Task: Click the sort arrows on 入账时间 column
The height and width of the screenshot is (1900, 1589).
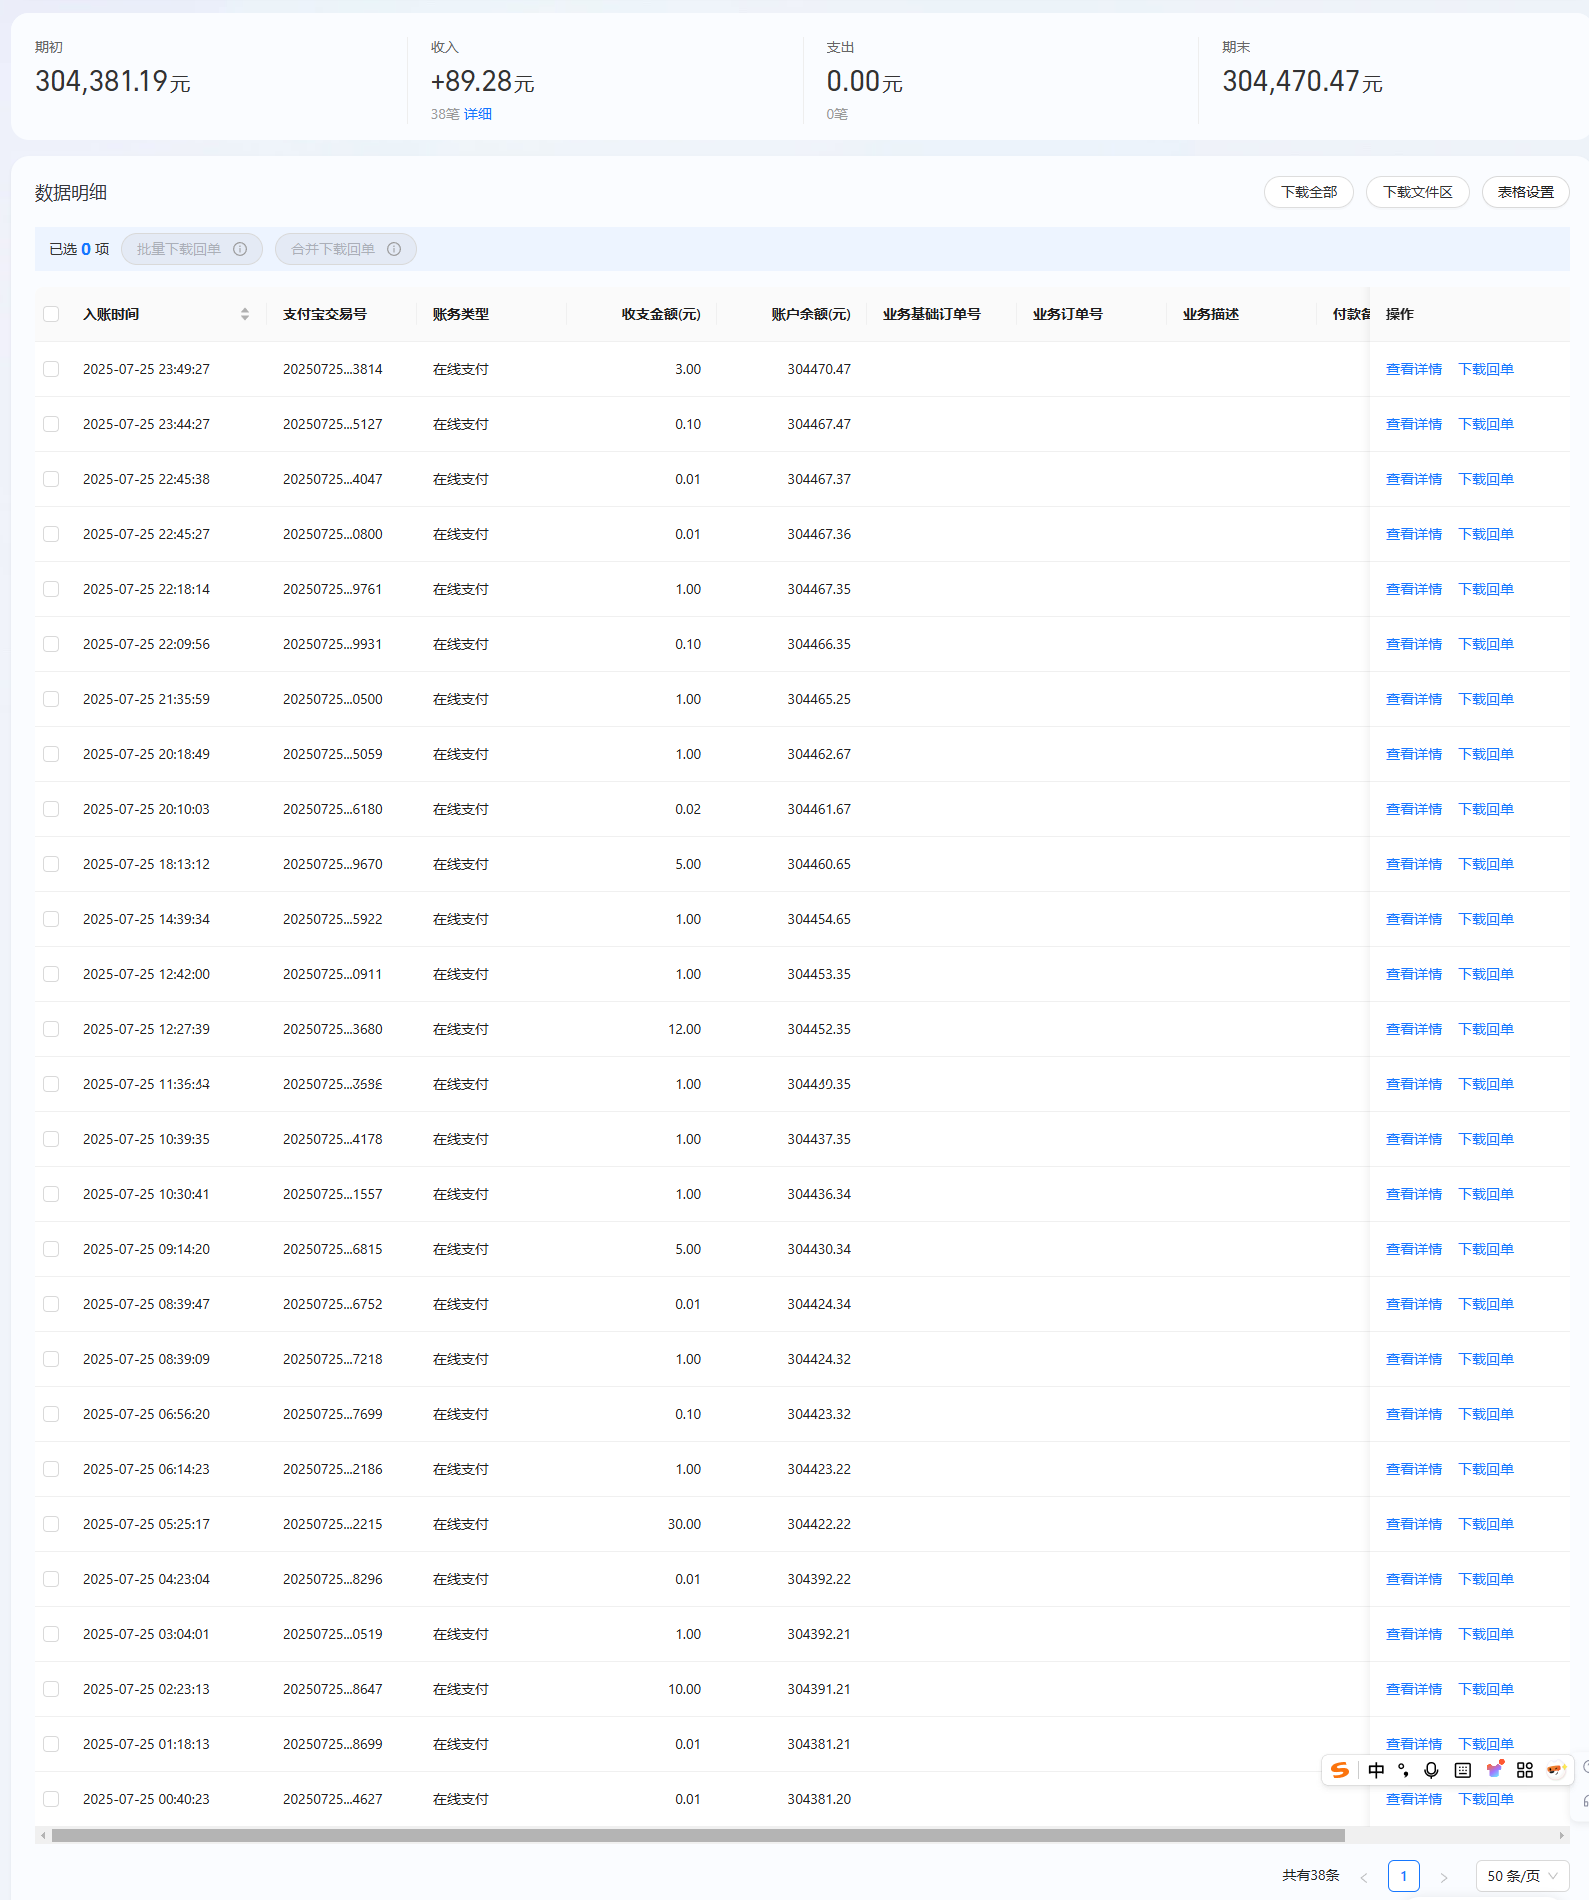Action: [245, 314]
